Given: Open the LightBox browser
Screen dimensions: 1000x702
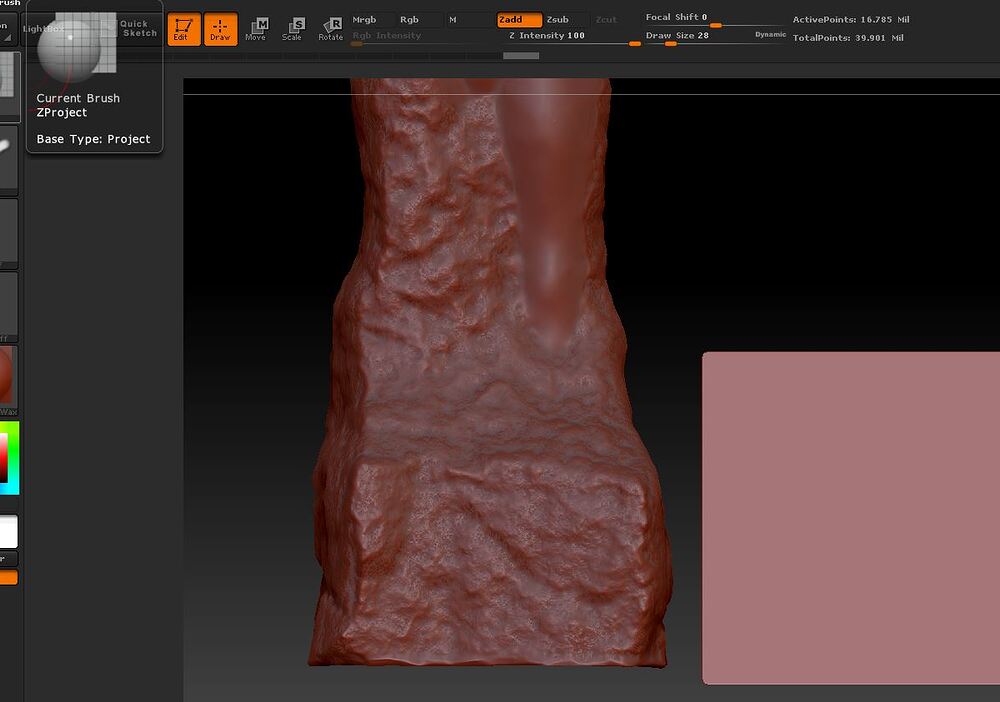Looking at the screenshot, I should 43,29.
